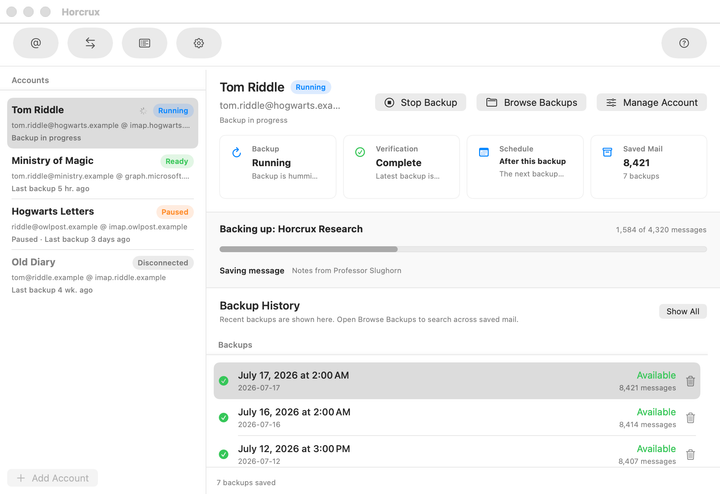This screenshot has width=720, height=494.
Task: Click Available status in July 16 row
Action: [656, 412]
